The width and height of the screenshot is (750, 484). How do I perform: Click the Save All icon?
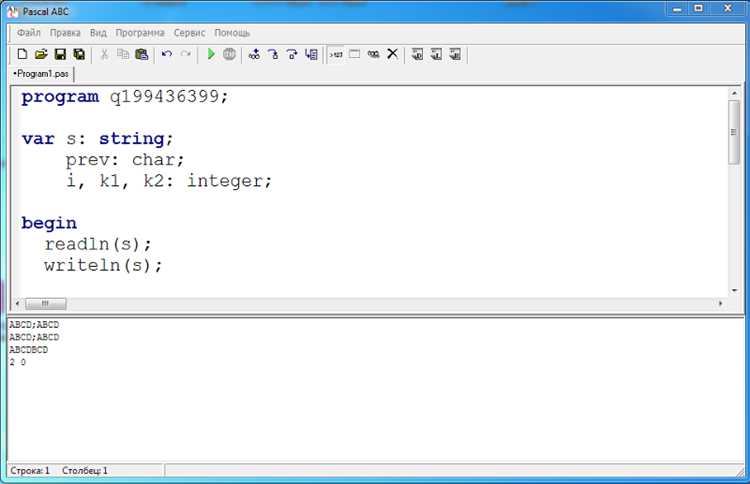[x=78, y=54]
